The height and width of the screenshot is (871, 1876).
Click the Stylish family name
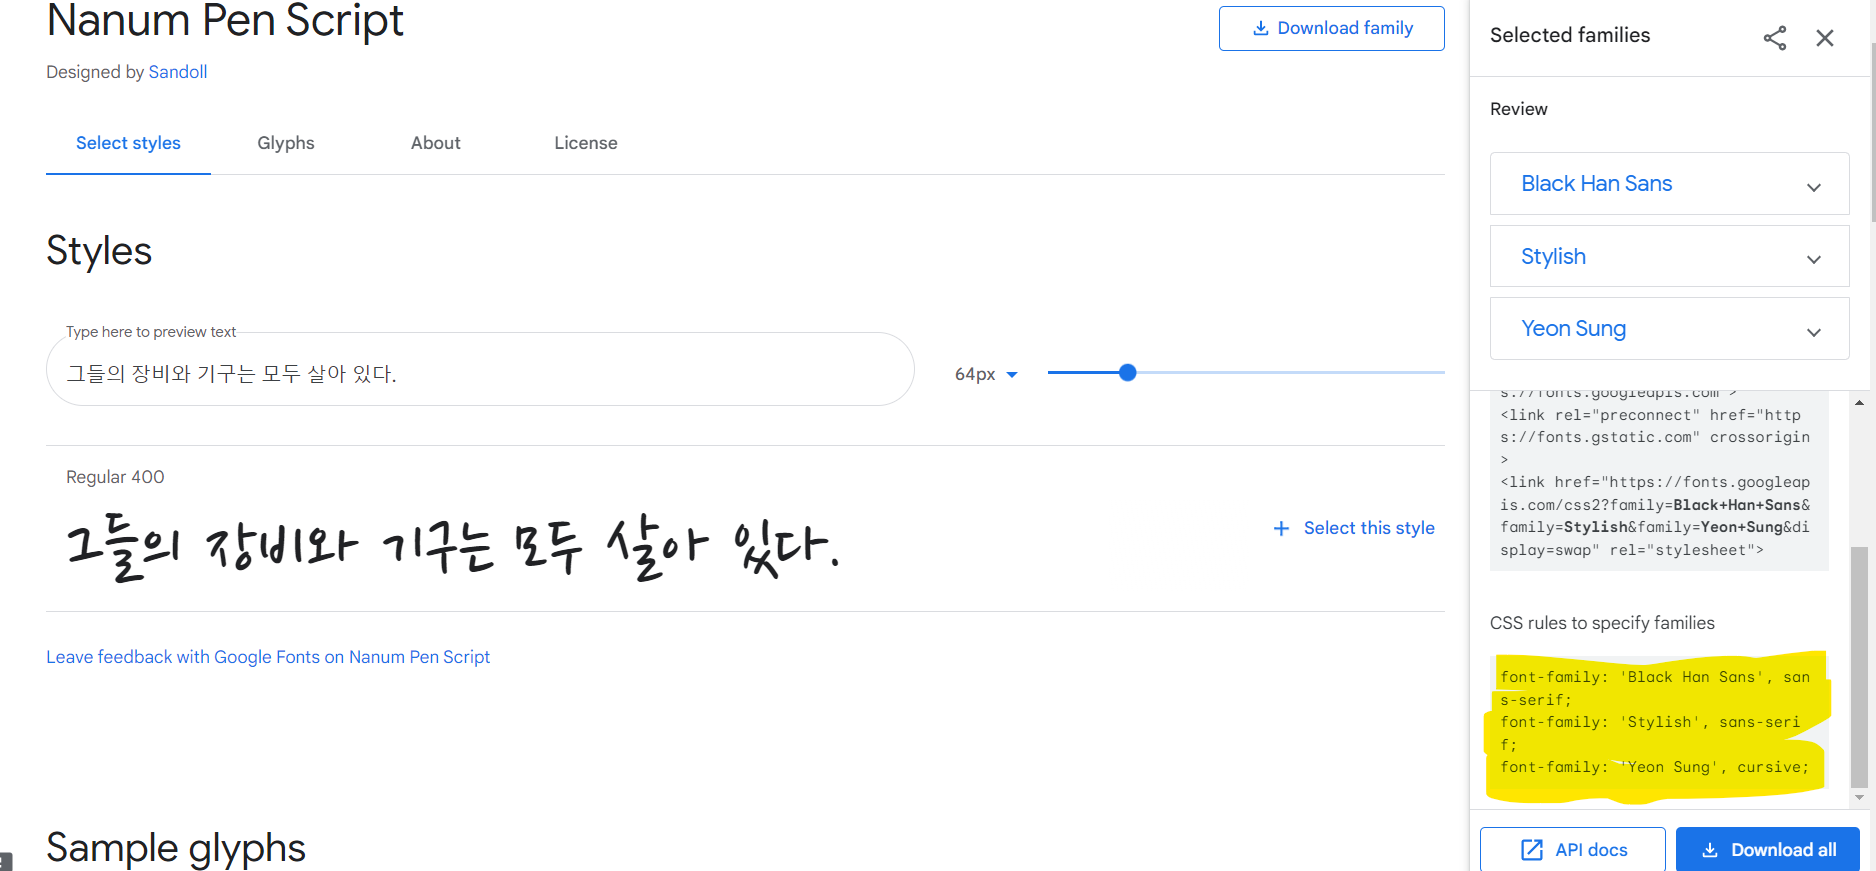pos(1553,257)
